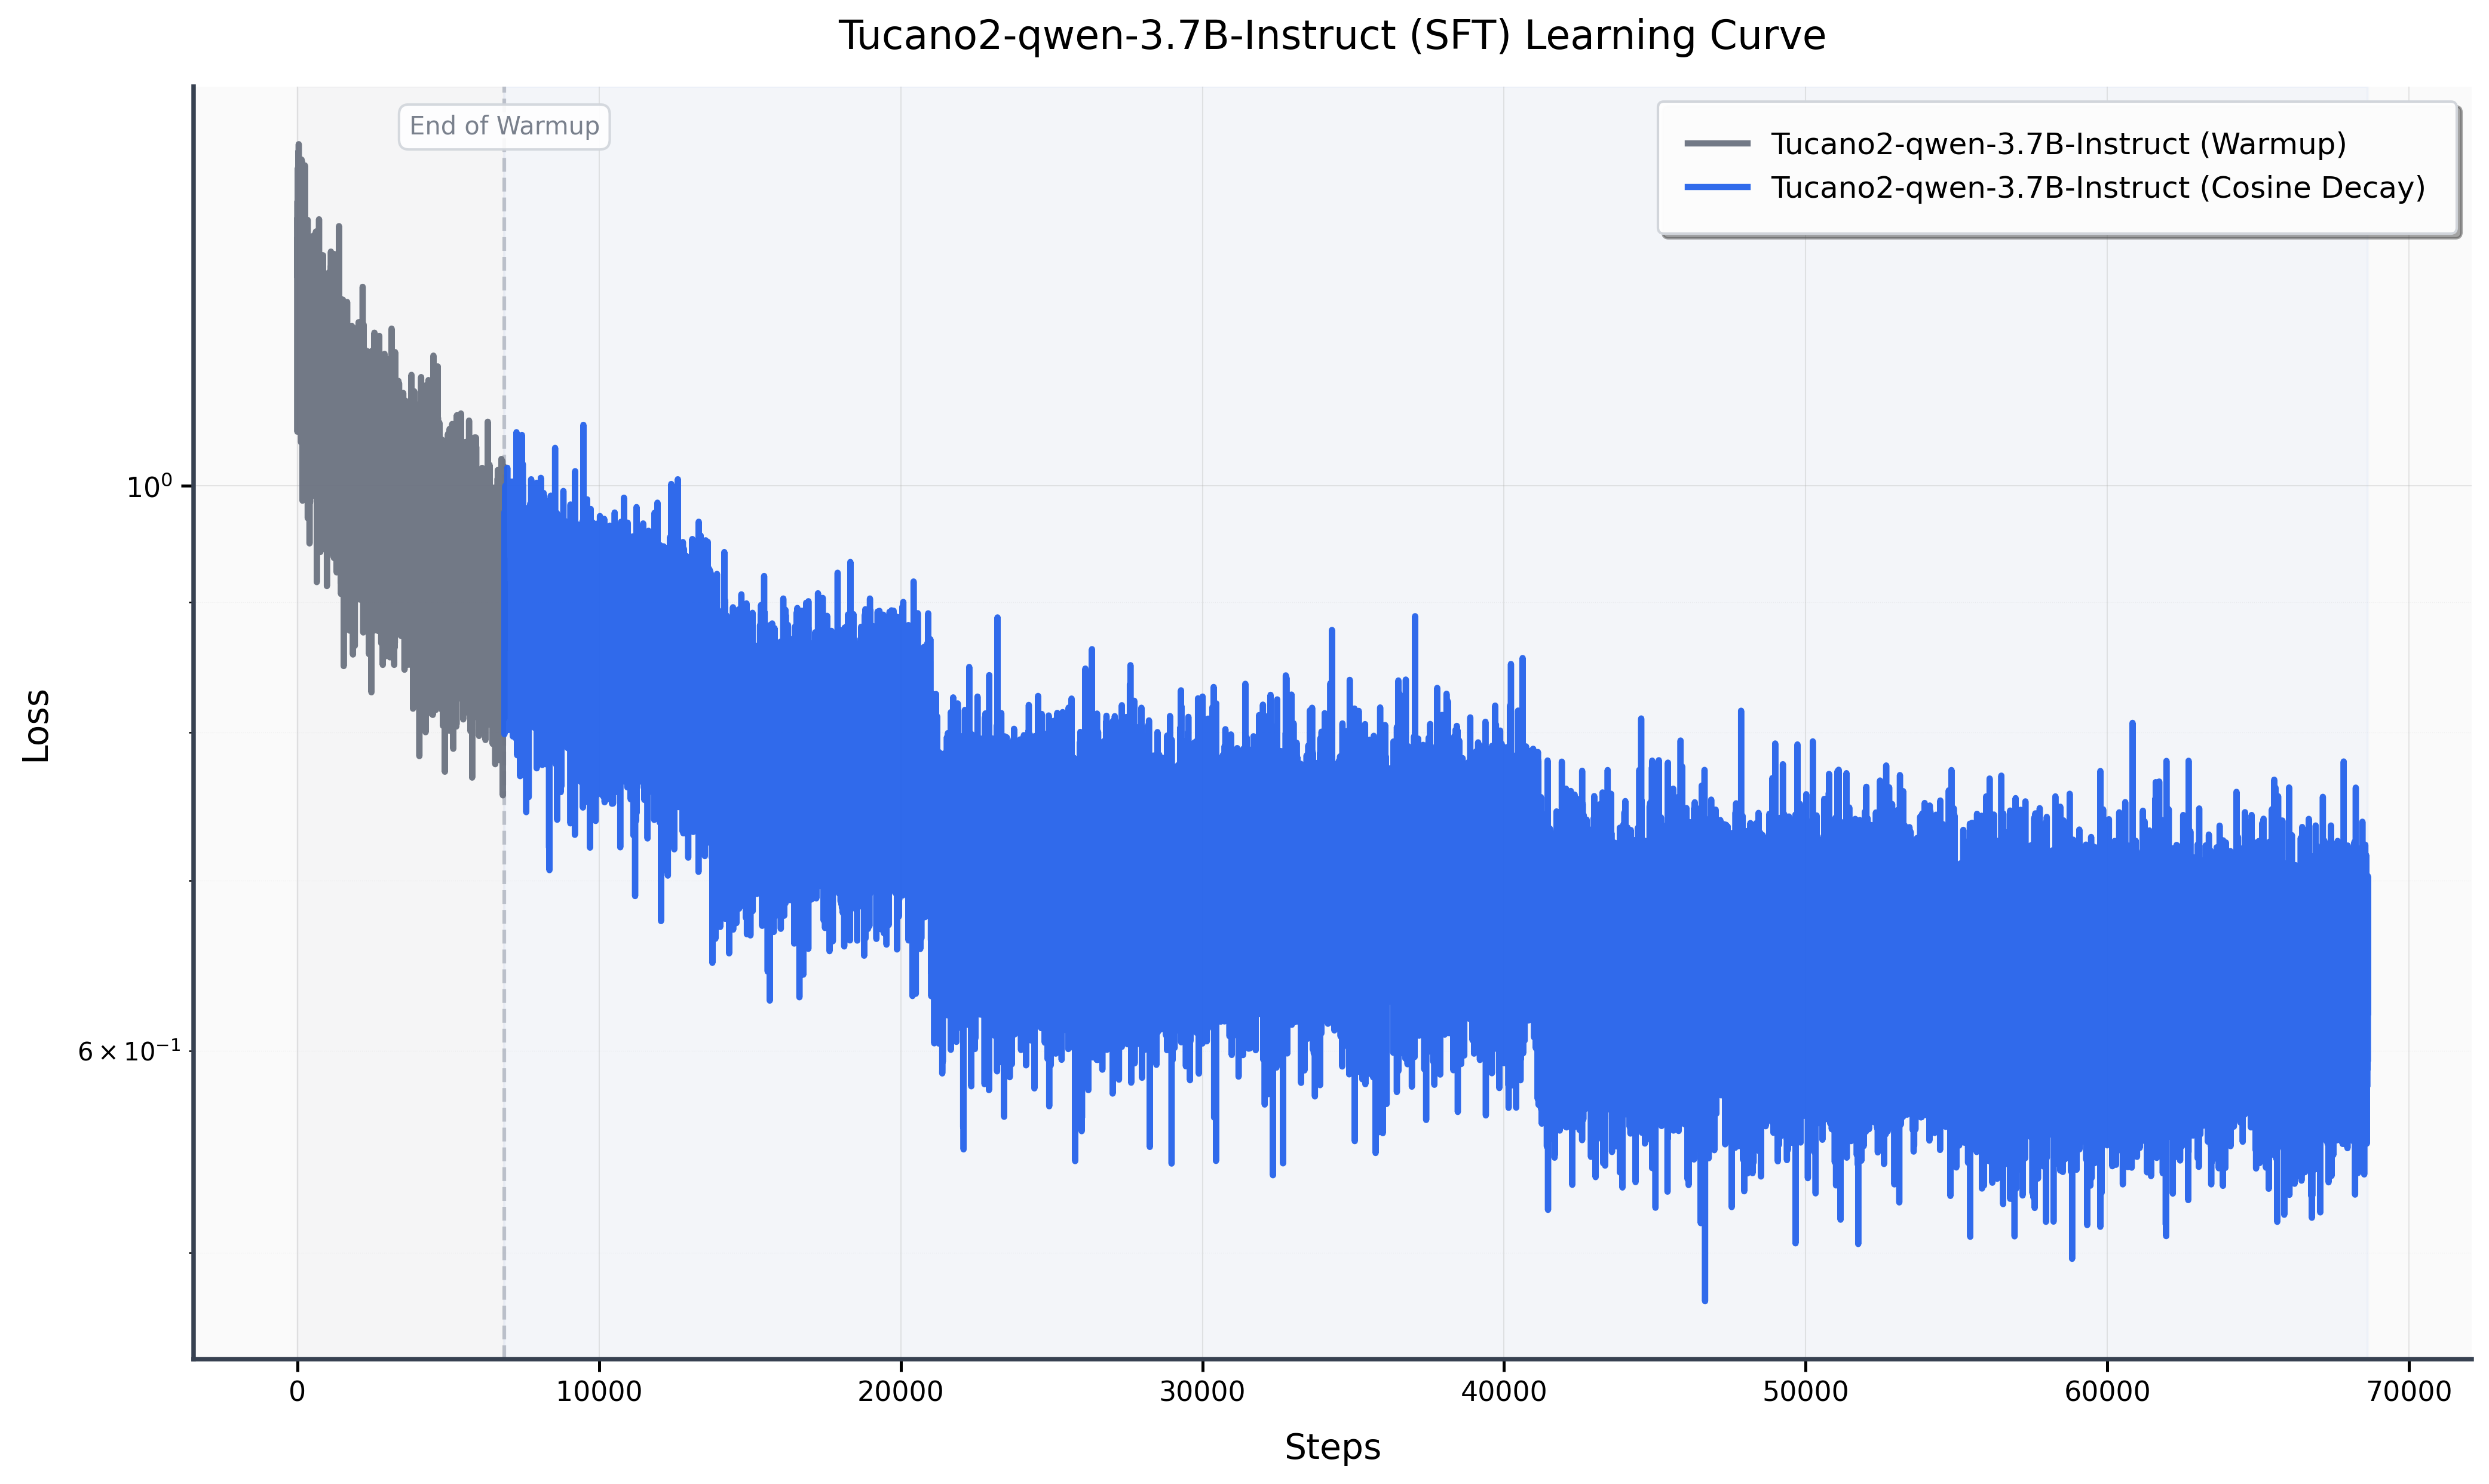The width and height of the screenshot is (2489, 1484).
Task: Click the x-axis tick label 0
Action: [x=297, y=1391]
